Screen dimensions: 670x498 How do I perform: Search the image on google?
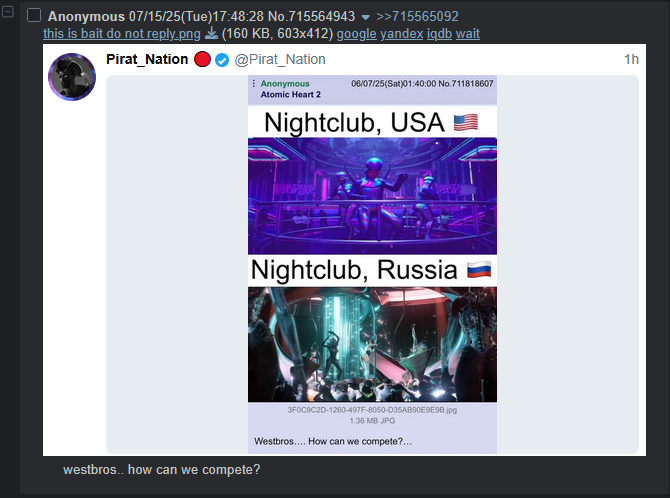(x=356, y=34)
